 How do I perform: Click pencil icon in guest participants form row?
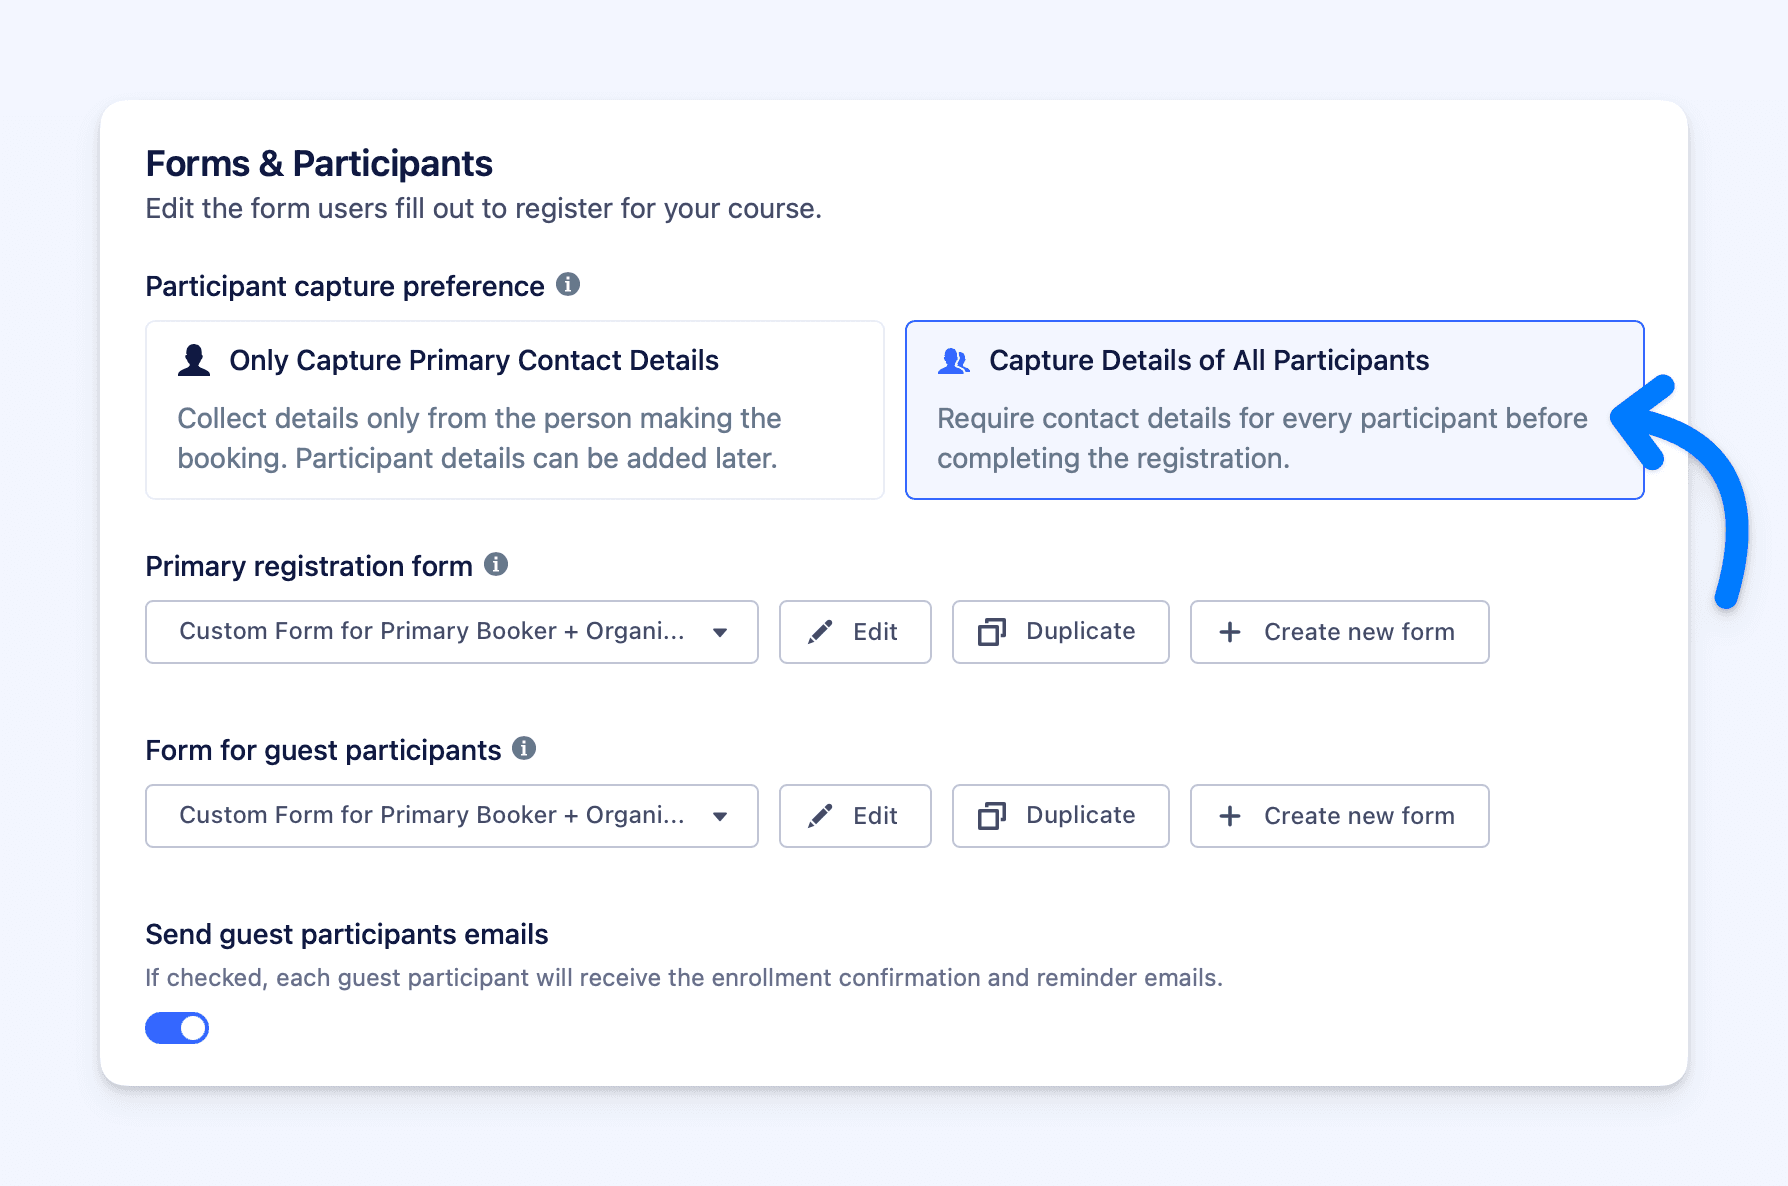(x=820, y=816)
